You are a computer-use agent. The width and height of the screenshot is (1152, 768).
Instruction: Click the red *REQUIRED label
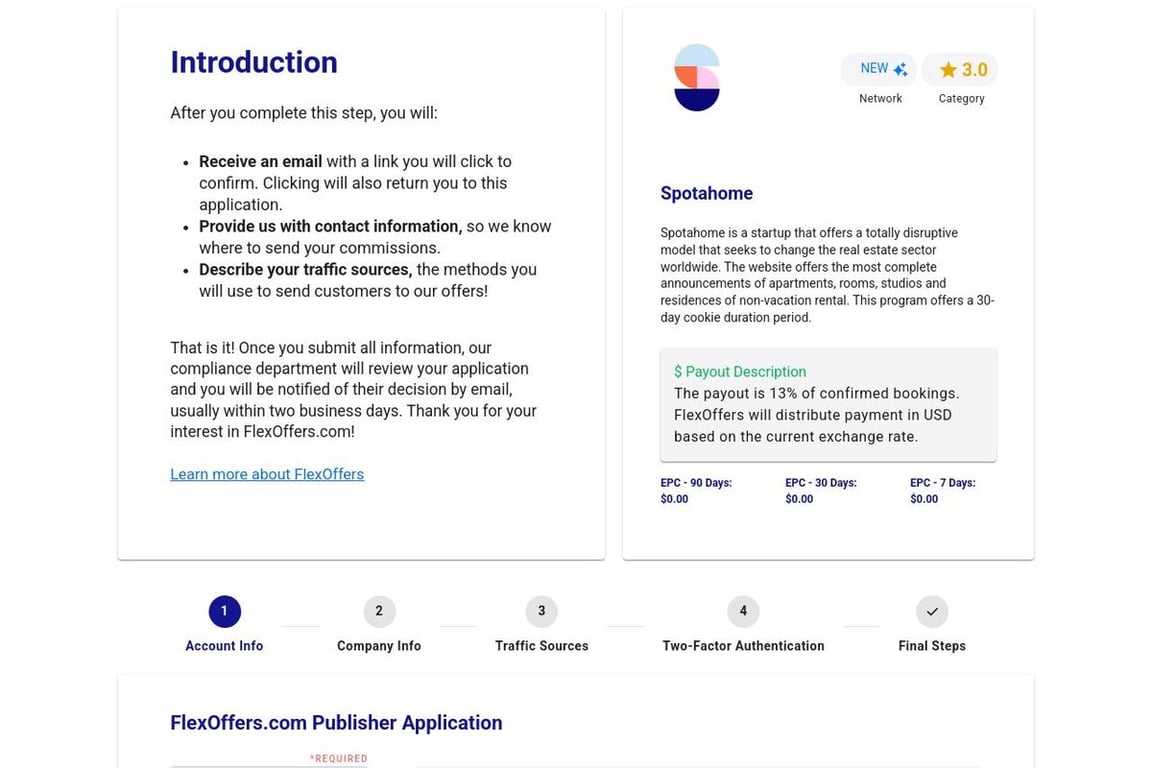click(x=339, y=758)
